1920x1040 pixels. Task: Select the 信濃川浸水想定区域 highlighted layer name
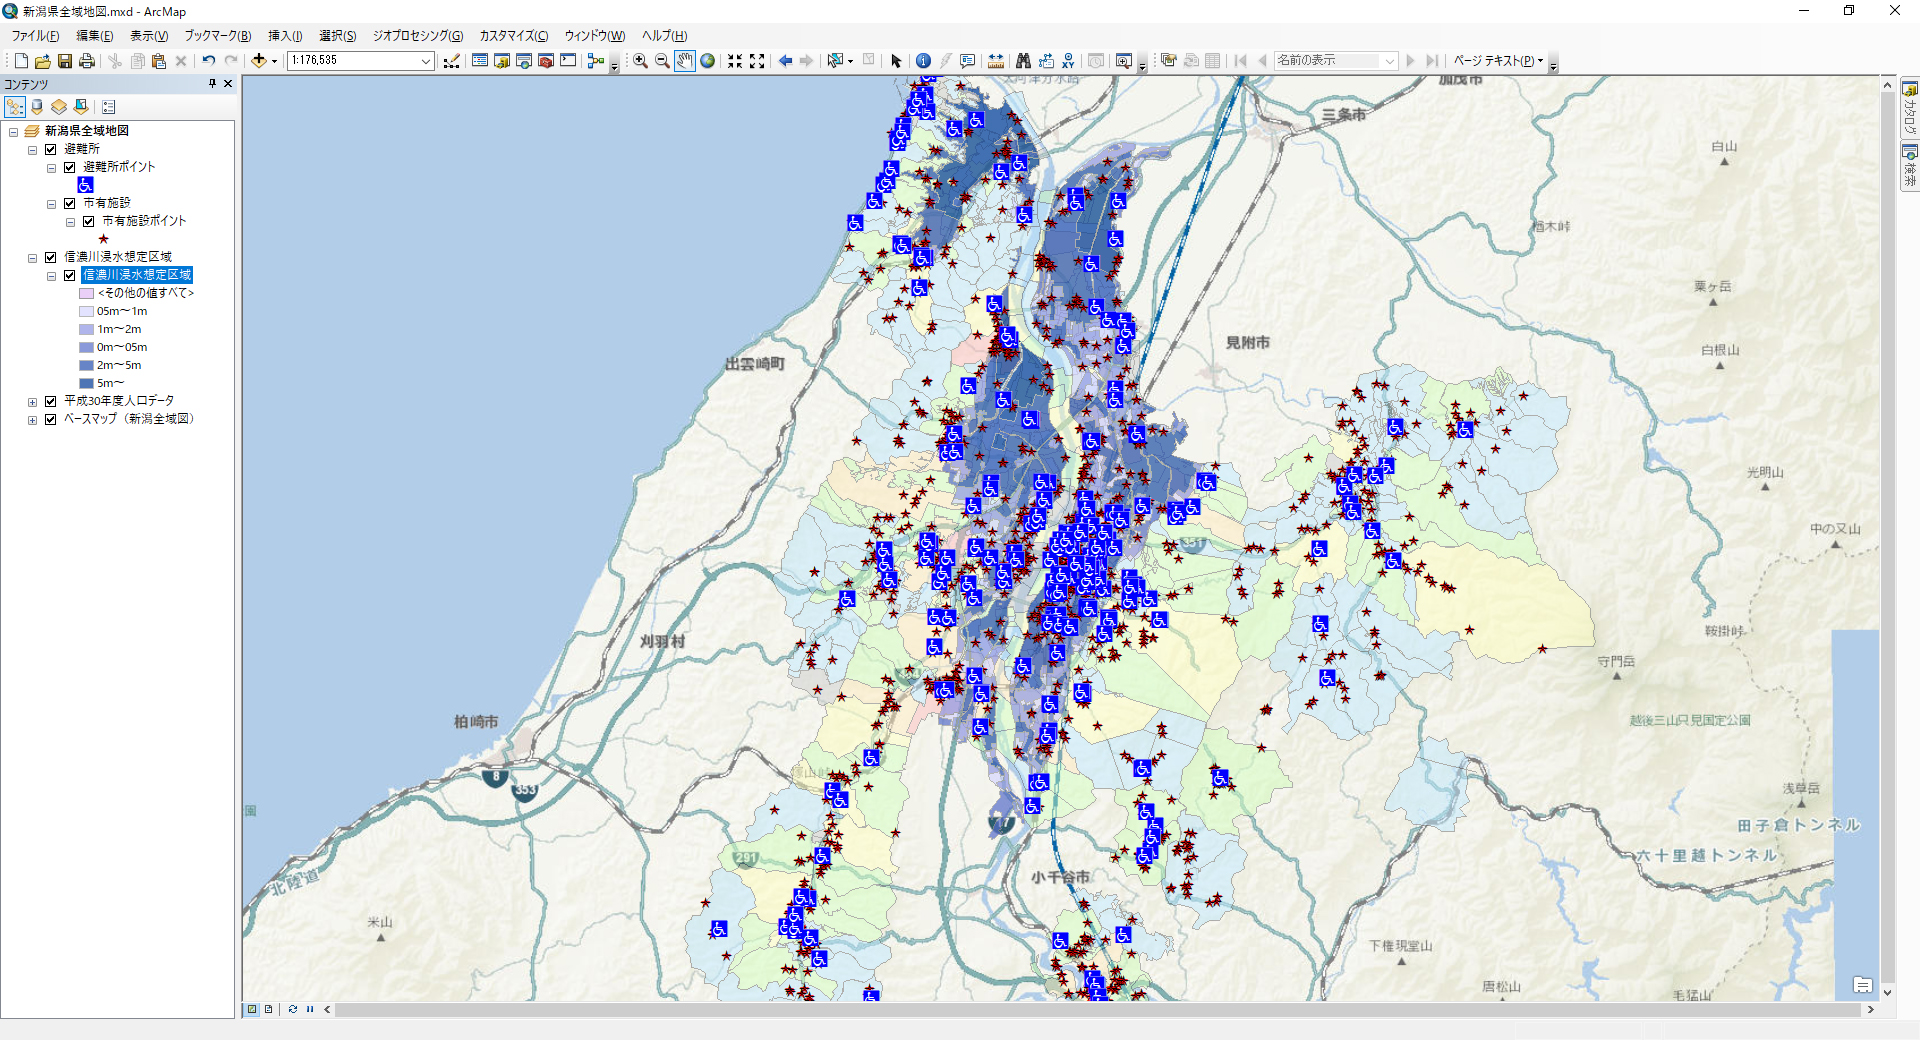pyautogui.click(x=137, y=275)
